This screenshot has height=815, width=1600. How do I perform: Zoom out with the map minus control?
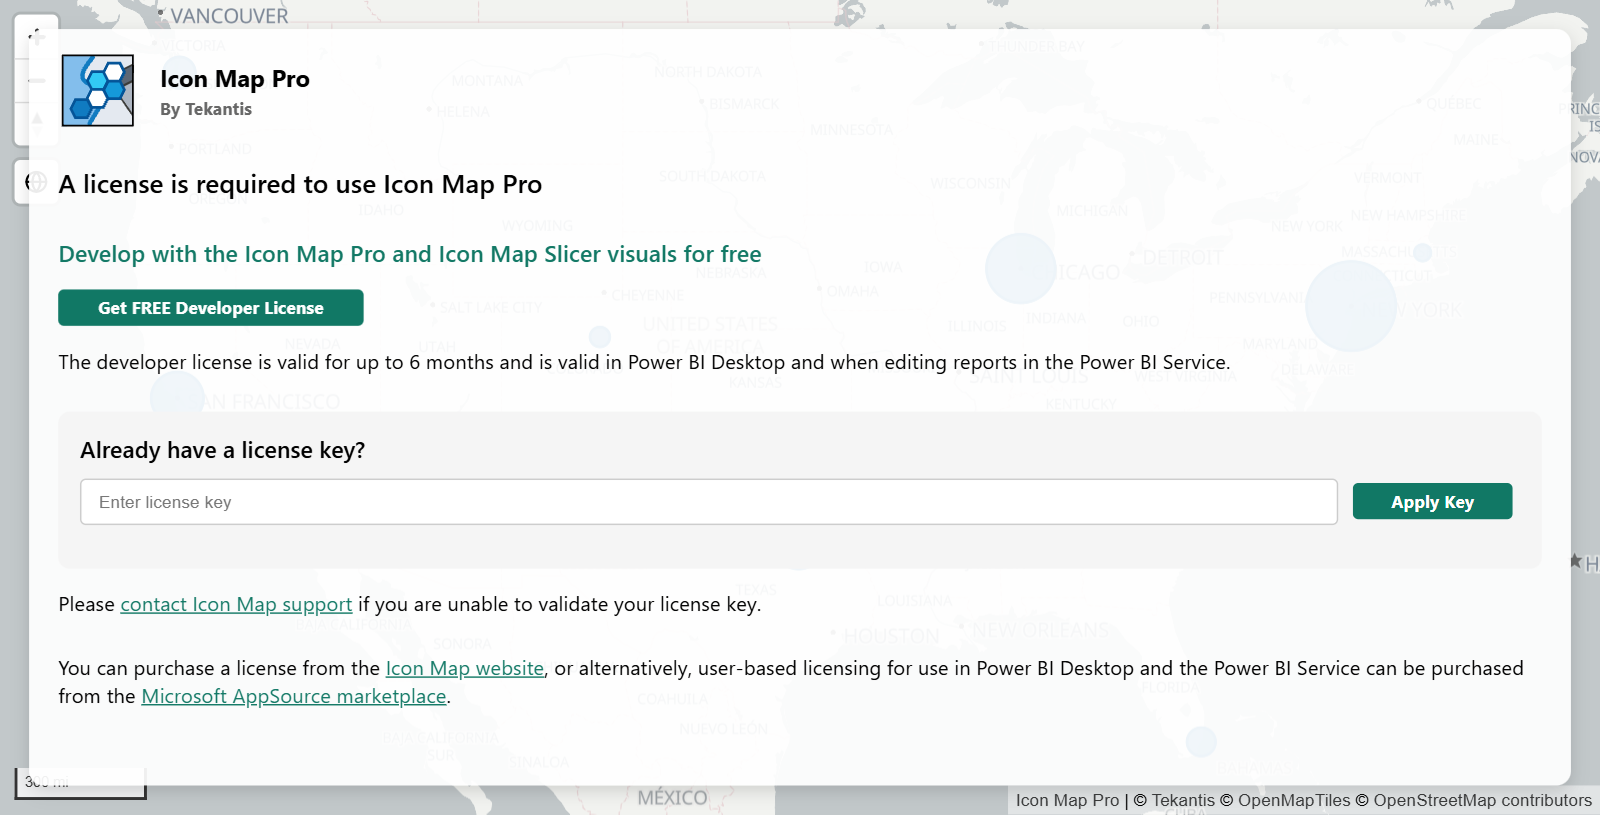point(37,80)
